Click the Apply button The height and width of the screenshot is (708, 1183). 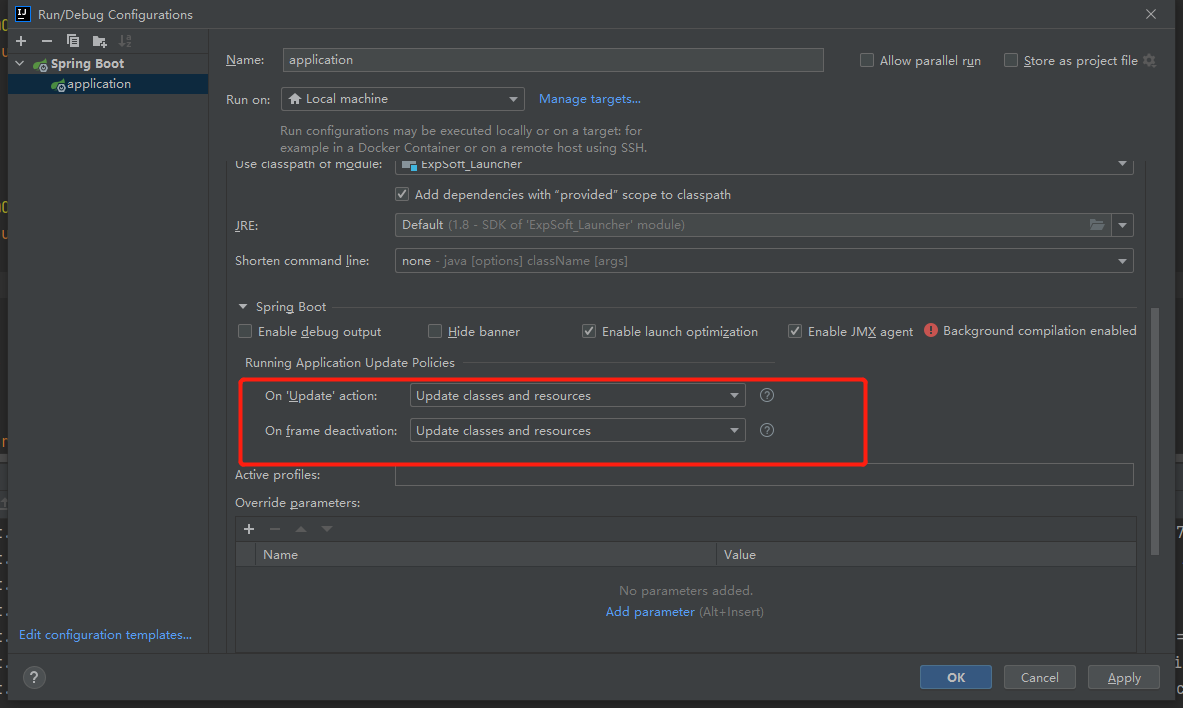coord(1123,677)
